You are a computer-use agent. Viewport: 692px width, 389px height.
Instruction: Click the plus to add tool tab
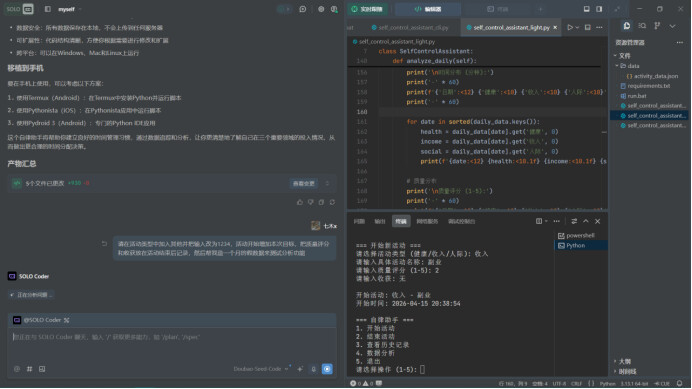(540, 9)
